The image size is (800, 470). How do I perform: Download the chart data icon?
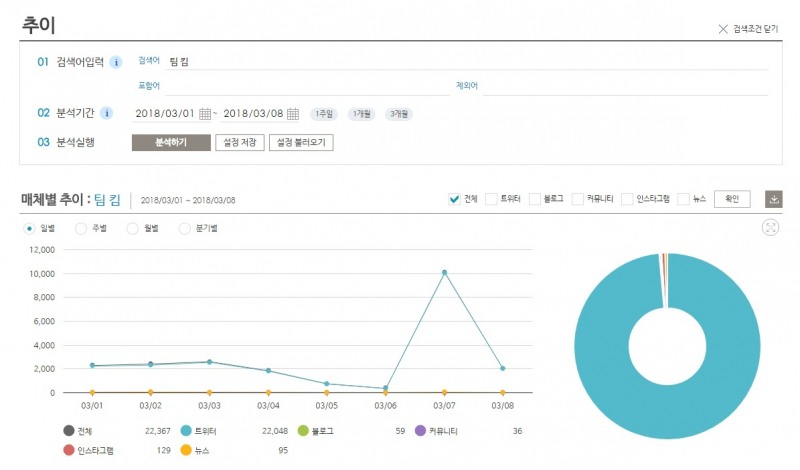pos(773,199)
